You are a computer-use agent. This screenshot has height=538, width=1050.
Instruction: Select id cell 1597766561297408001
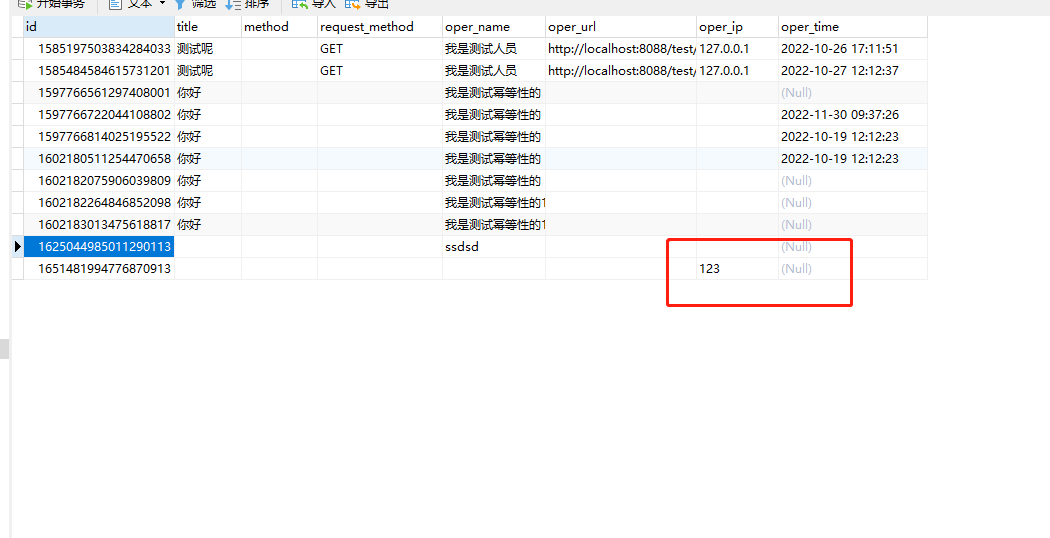pyautogui.click(x=99, y=92)
